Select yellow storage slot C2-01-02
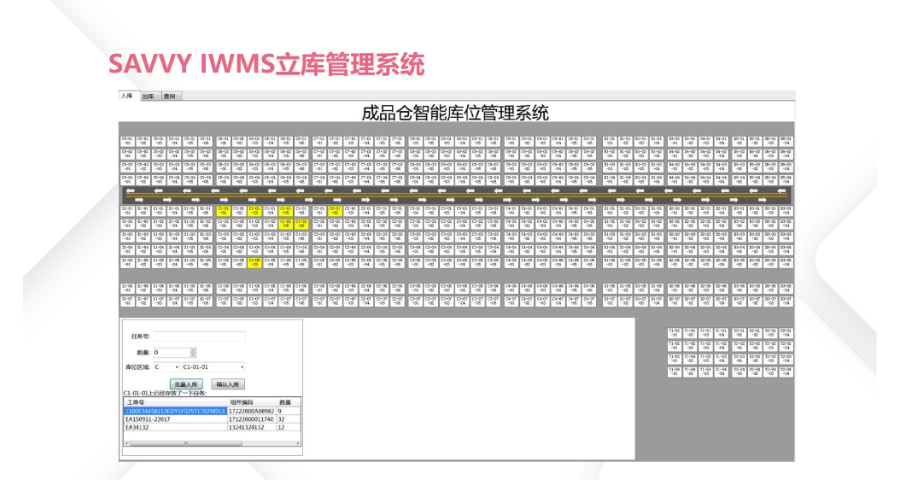Image resolution: width=900 pixels, height=480 pixels. pyautogui.click(x=335, y=211)
